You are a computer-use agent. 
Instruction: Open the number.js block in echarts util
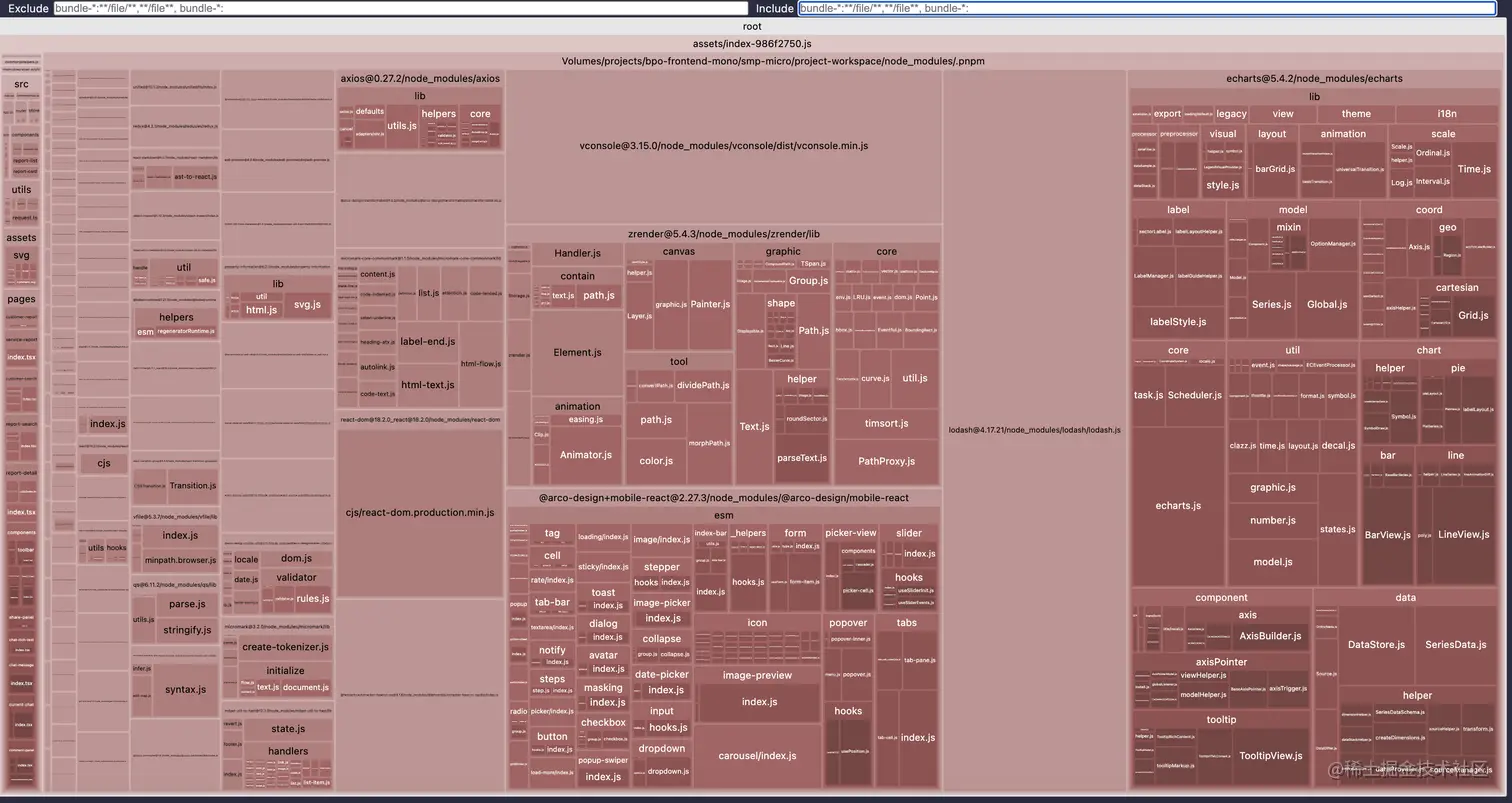click(x=1273, y=520)
